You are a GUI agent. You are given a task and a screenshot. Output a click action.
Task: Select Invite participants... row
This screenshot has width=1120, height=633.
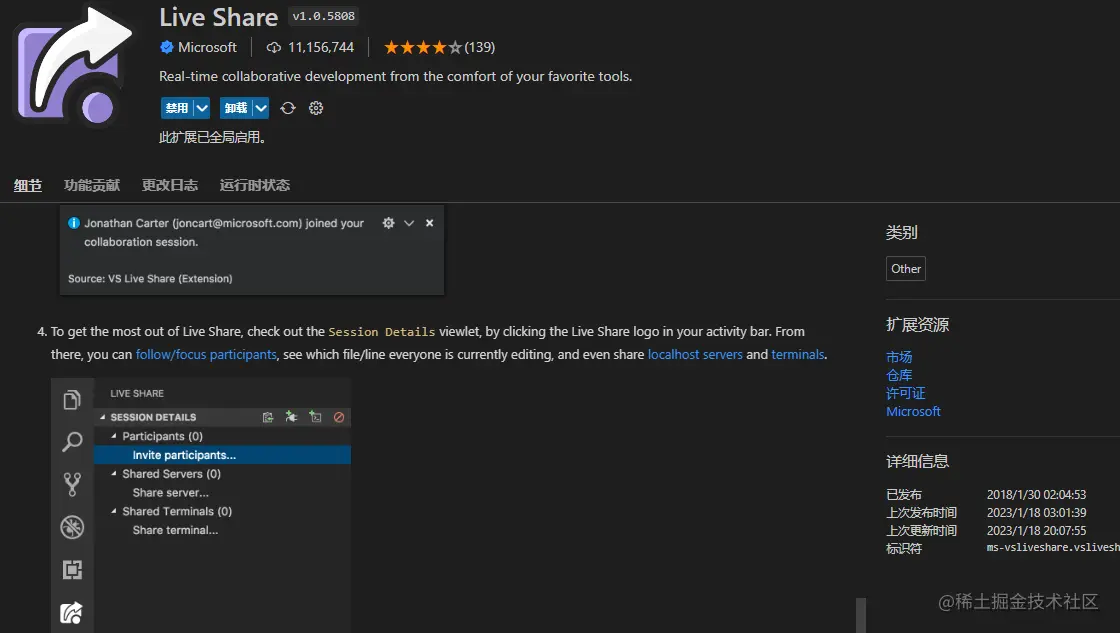pos(222,455)
